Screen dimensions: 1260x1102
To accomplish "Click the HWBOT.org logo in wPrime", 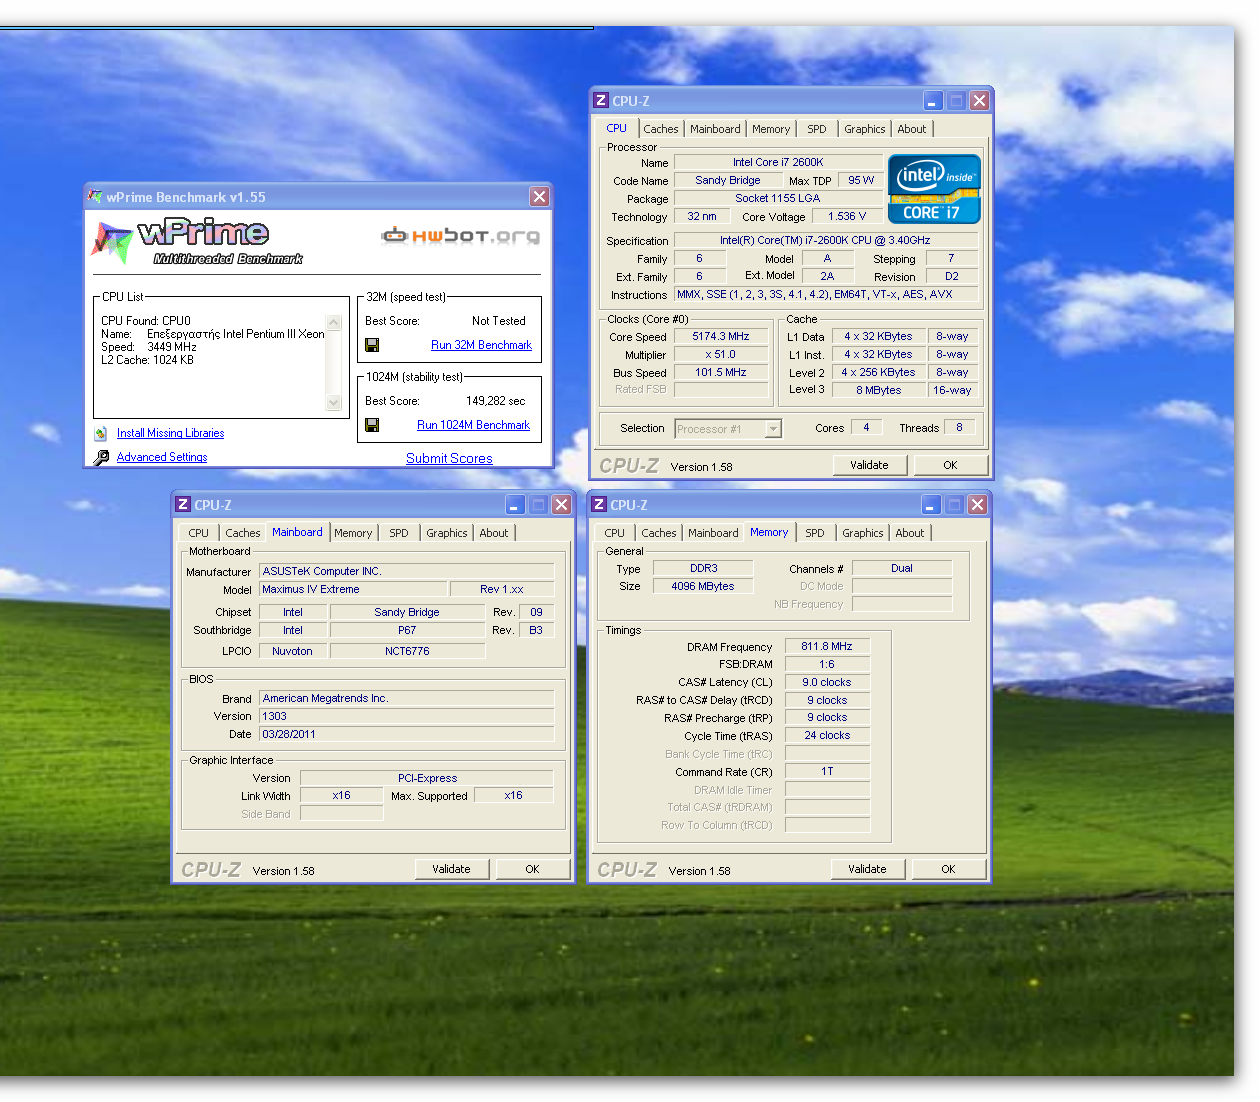I will pos(460,235).
